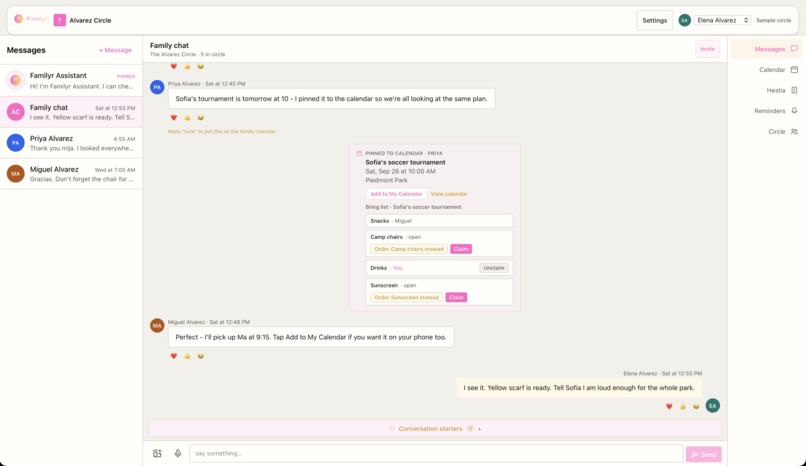Screen dimensions: 806x466
Task: React with thumbs up to Miguel's message
Action: (187, 356)
